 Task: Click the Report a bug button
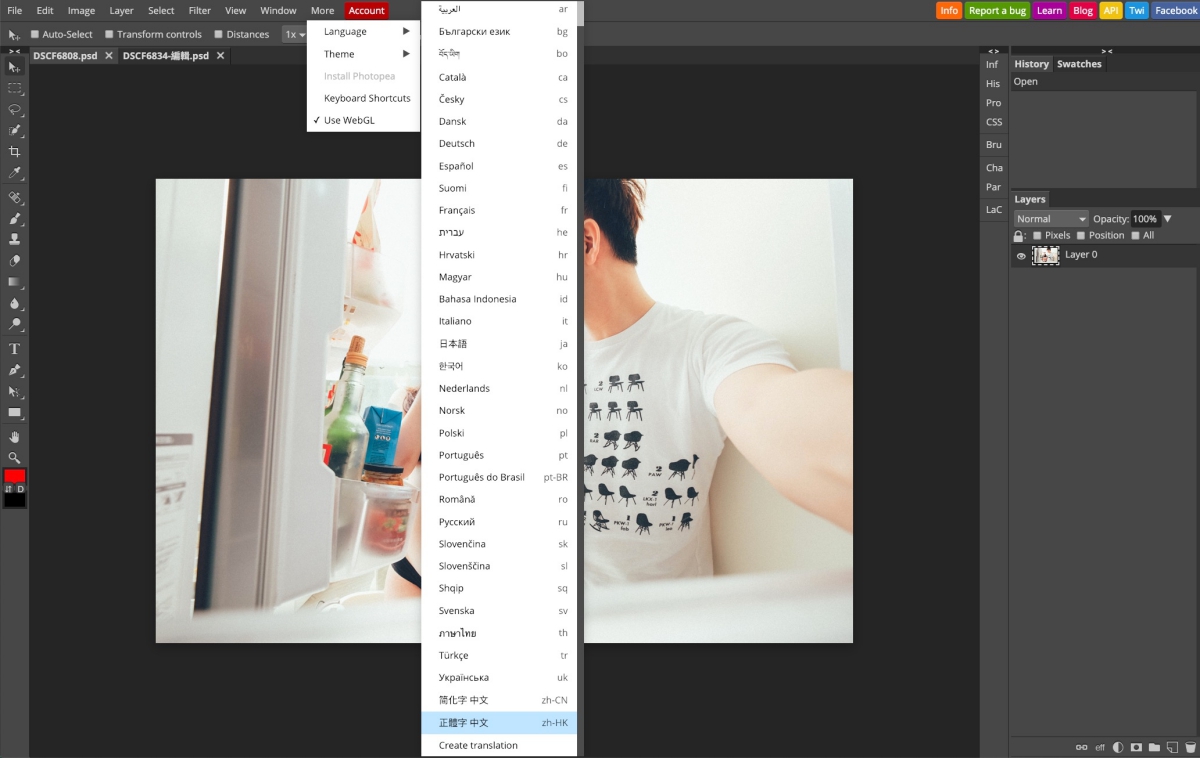tap(997, 10)
